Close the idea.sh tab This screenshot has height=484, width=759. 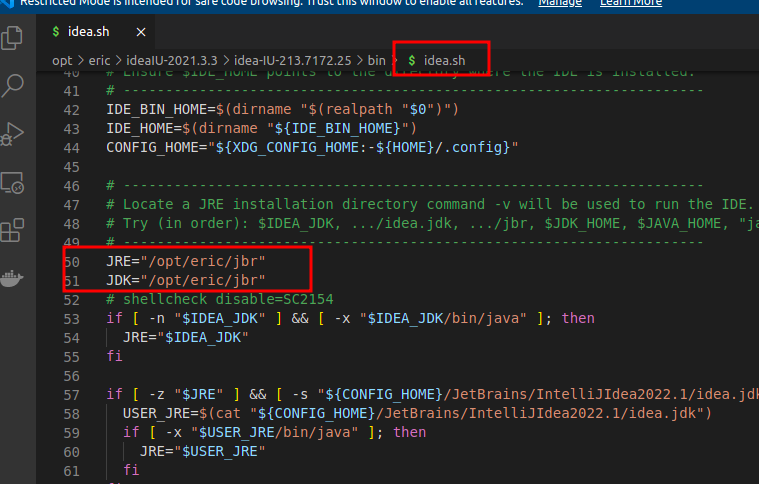[x=141, y=32]
